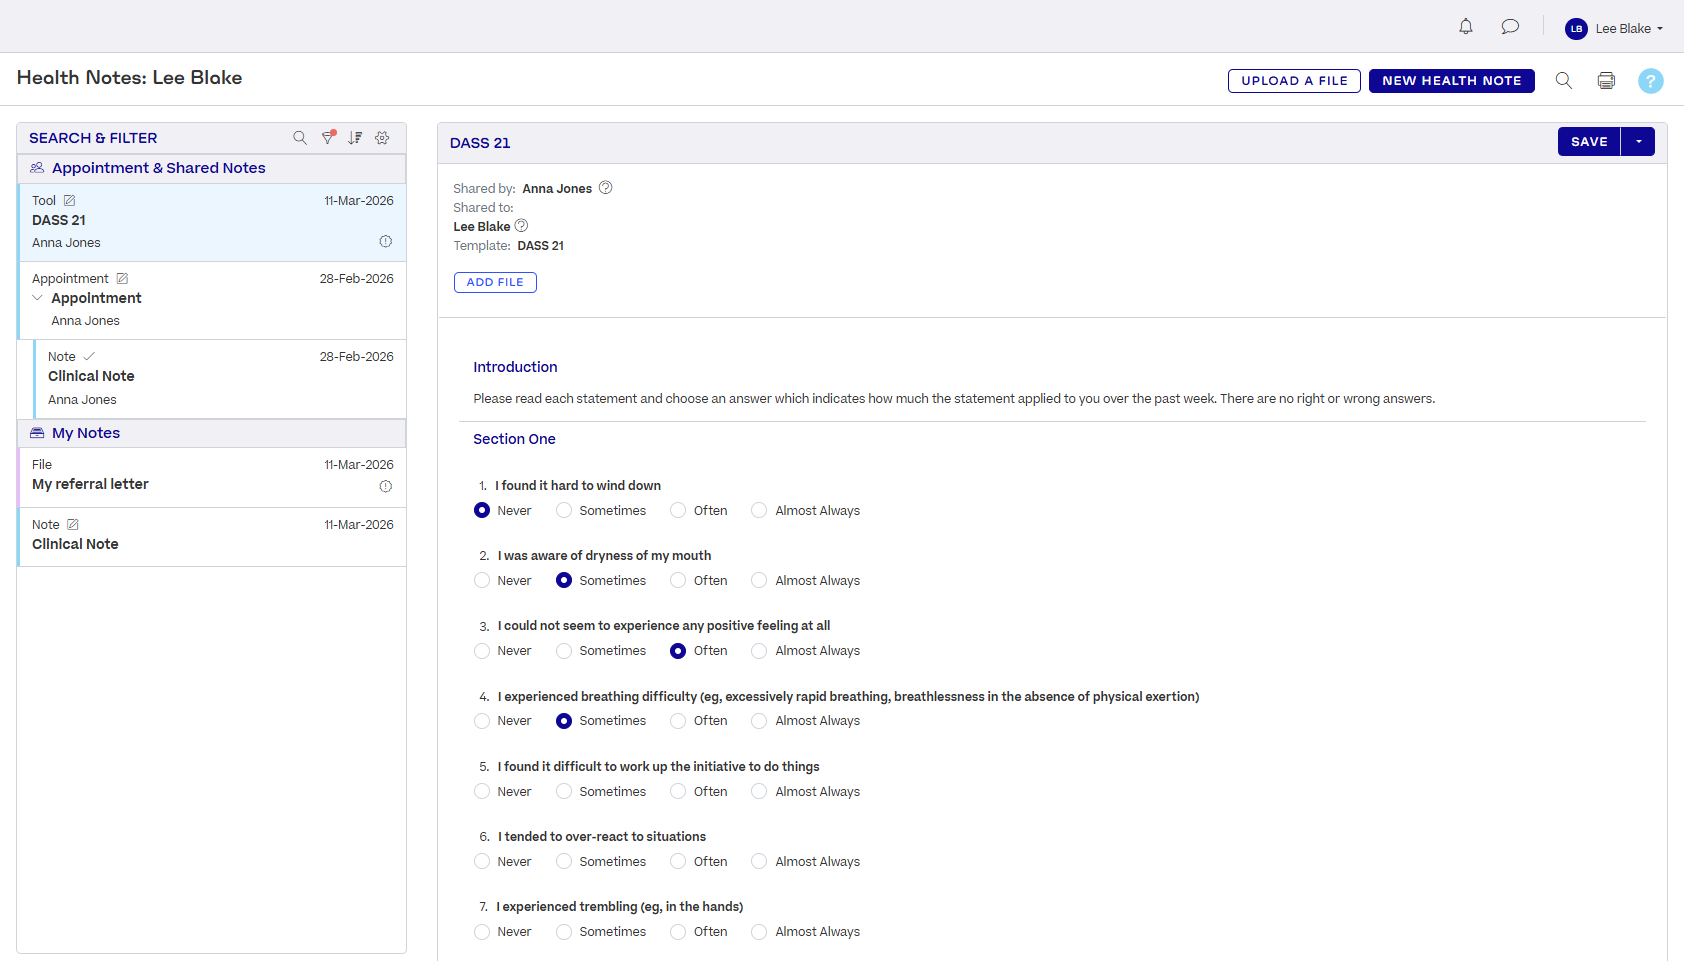Click info icon on My referral letter
This screenshot has height=961, width=1684.
tap(385, 486)
